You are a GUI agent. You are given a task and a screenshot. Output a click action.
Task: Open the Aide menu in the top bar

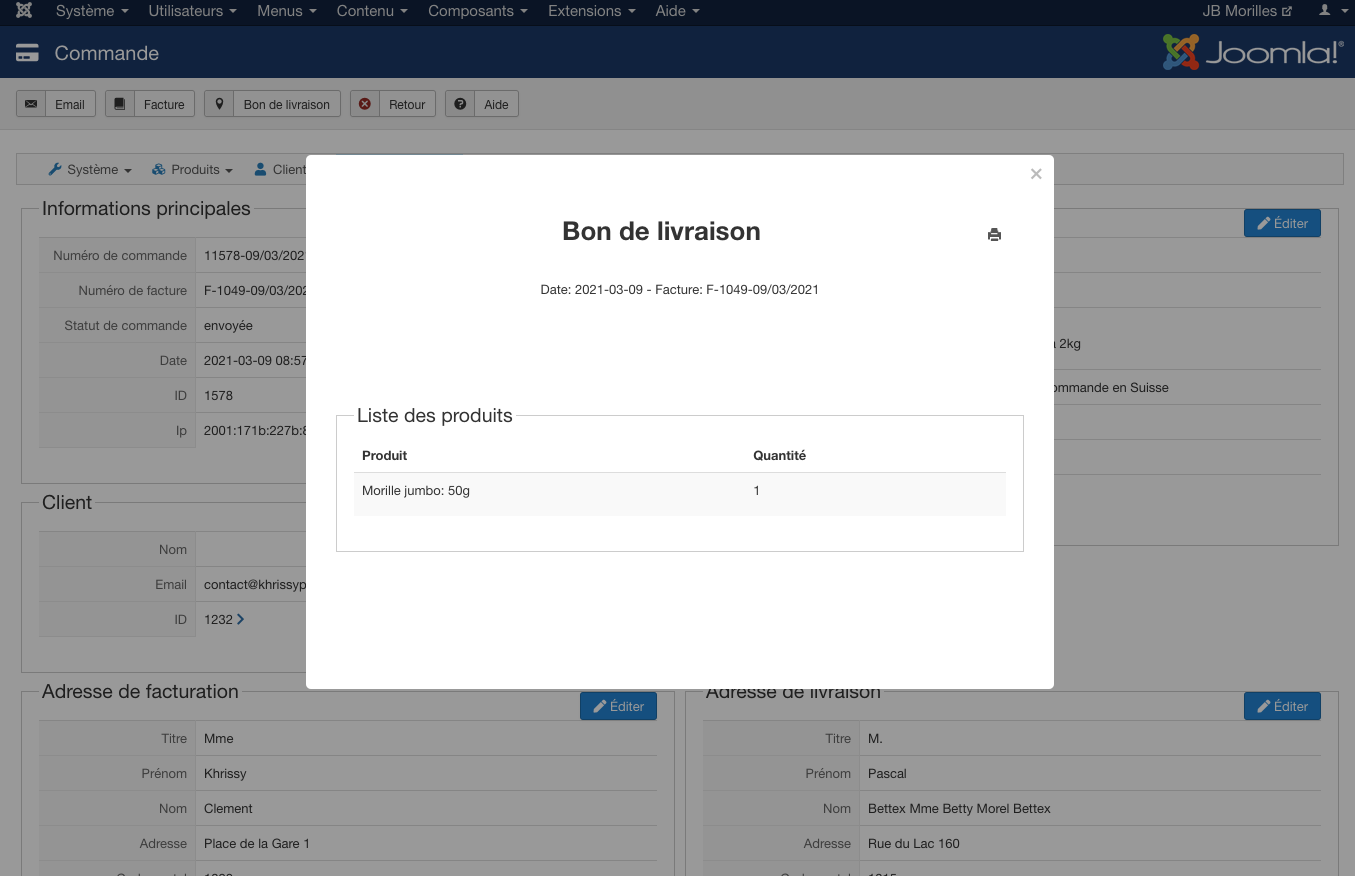pyautogui.click(x=677, y=11)
